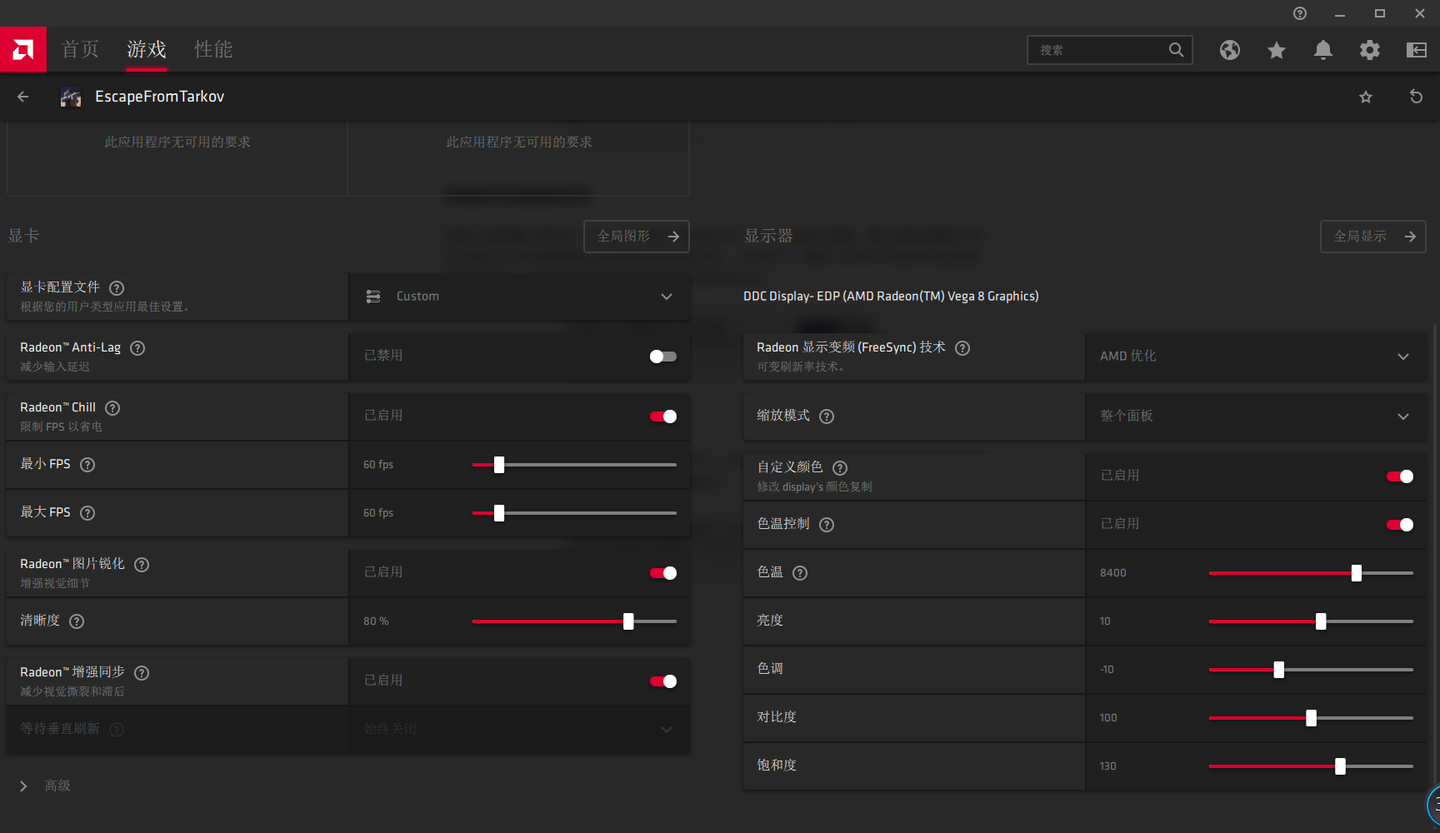1440x833 pixels.
Task: Open the web browser globe icon
Action: click(1230, 50)
